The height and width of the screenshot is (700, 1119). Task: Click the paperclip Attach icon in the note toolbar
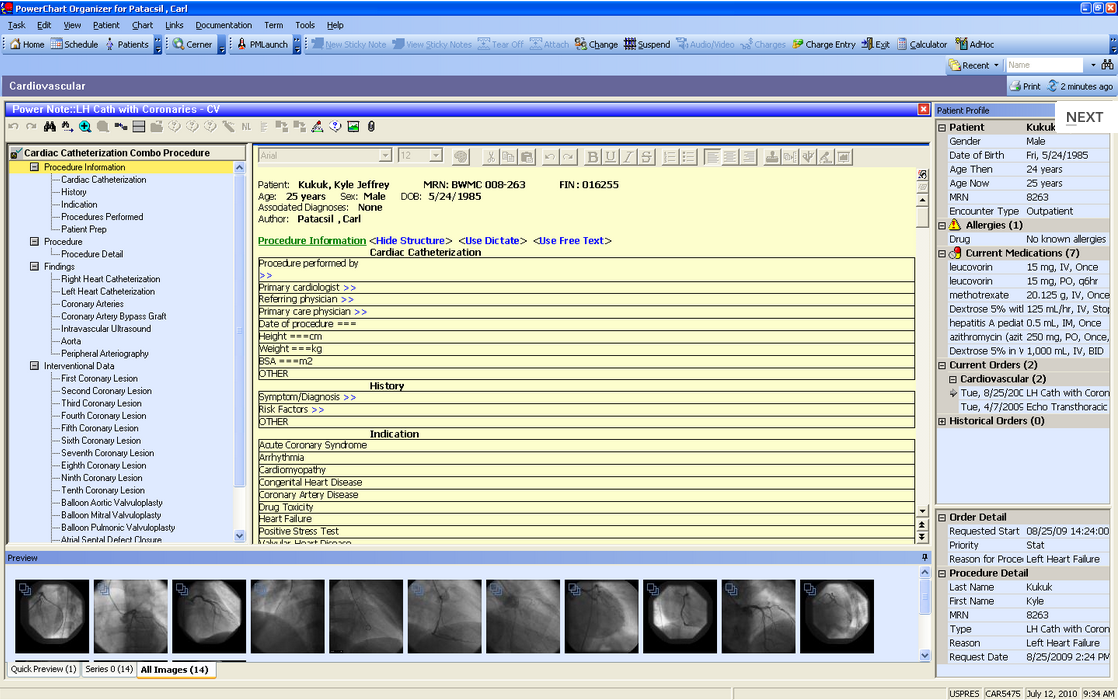tap(372, 126)
